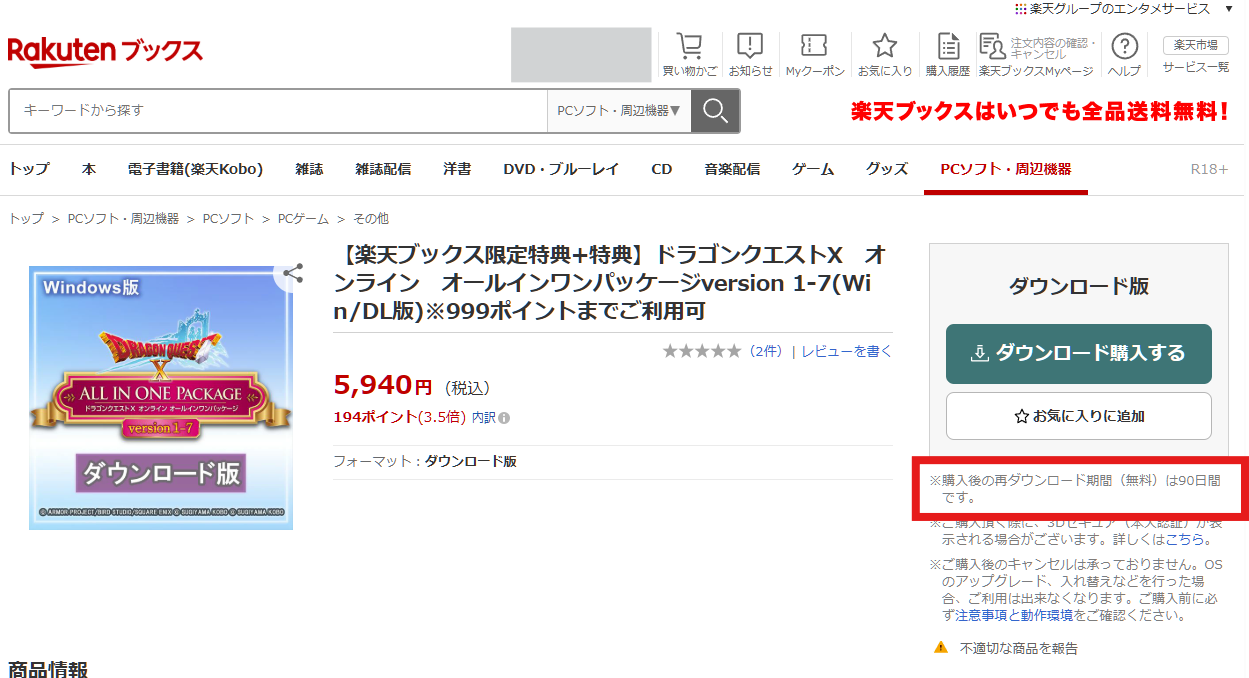The width and height of the screenshot is (1249, 678).
Task: Click the 不適切な商品を報告 link
Action: click(x=1019, y=648)
